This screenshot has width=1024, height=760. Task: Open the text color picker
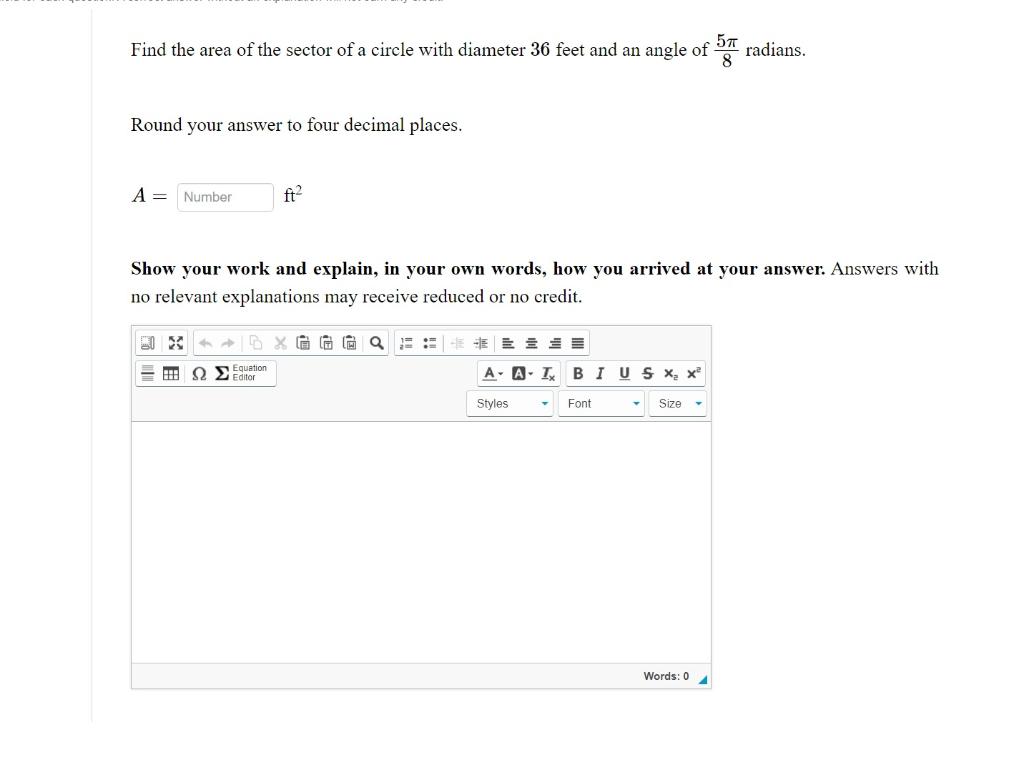point(490,373)
